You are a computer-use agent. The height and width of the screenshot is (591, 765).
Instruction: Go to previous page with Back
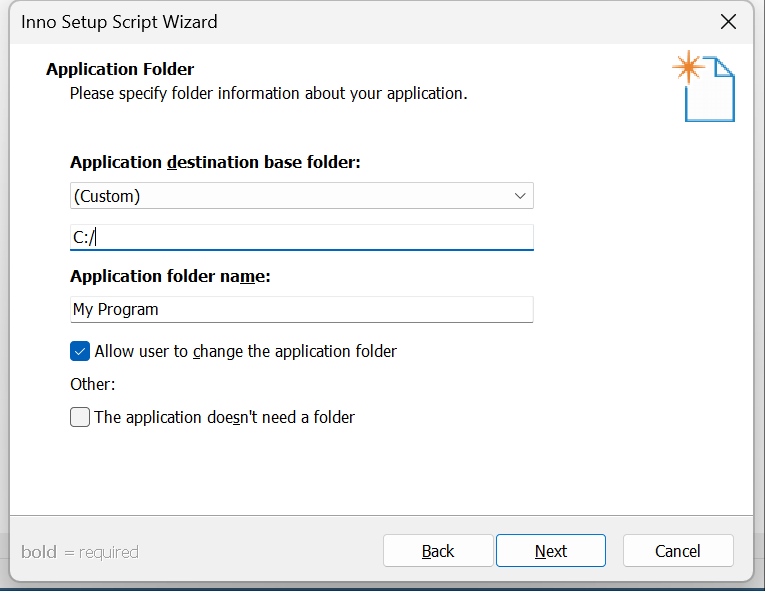[438, 550]
